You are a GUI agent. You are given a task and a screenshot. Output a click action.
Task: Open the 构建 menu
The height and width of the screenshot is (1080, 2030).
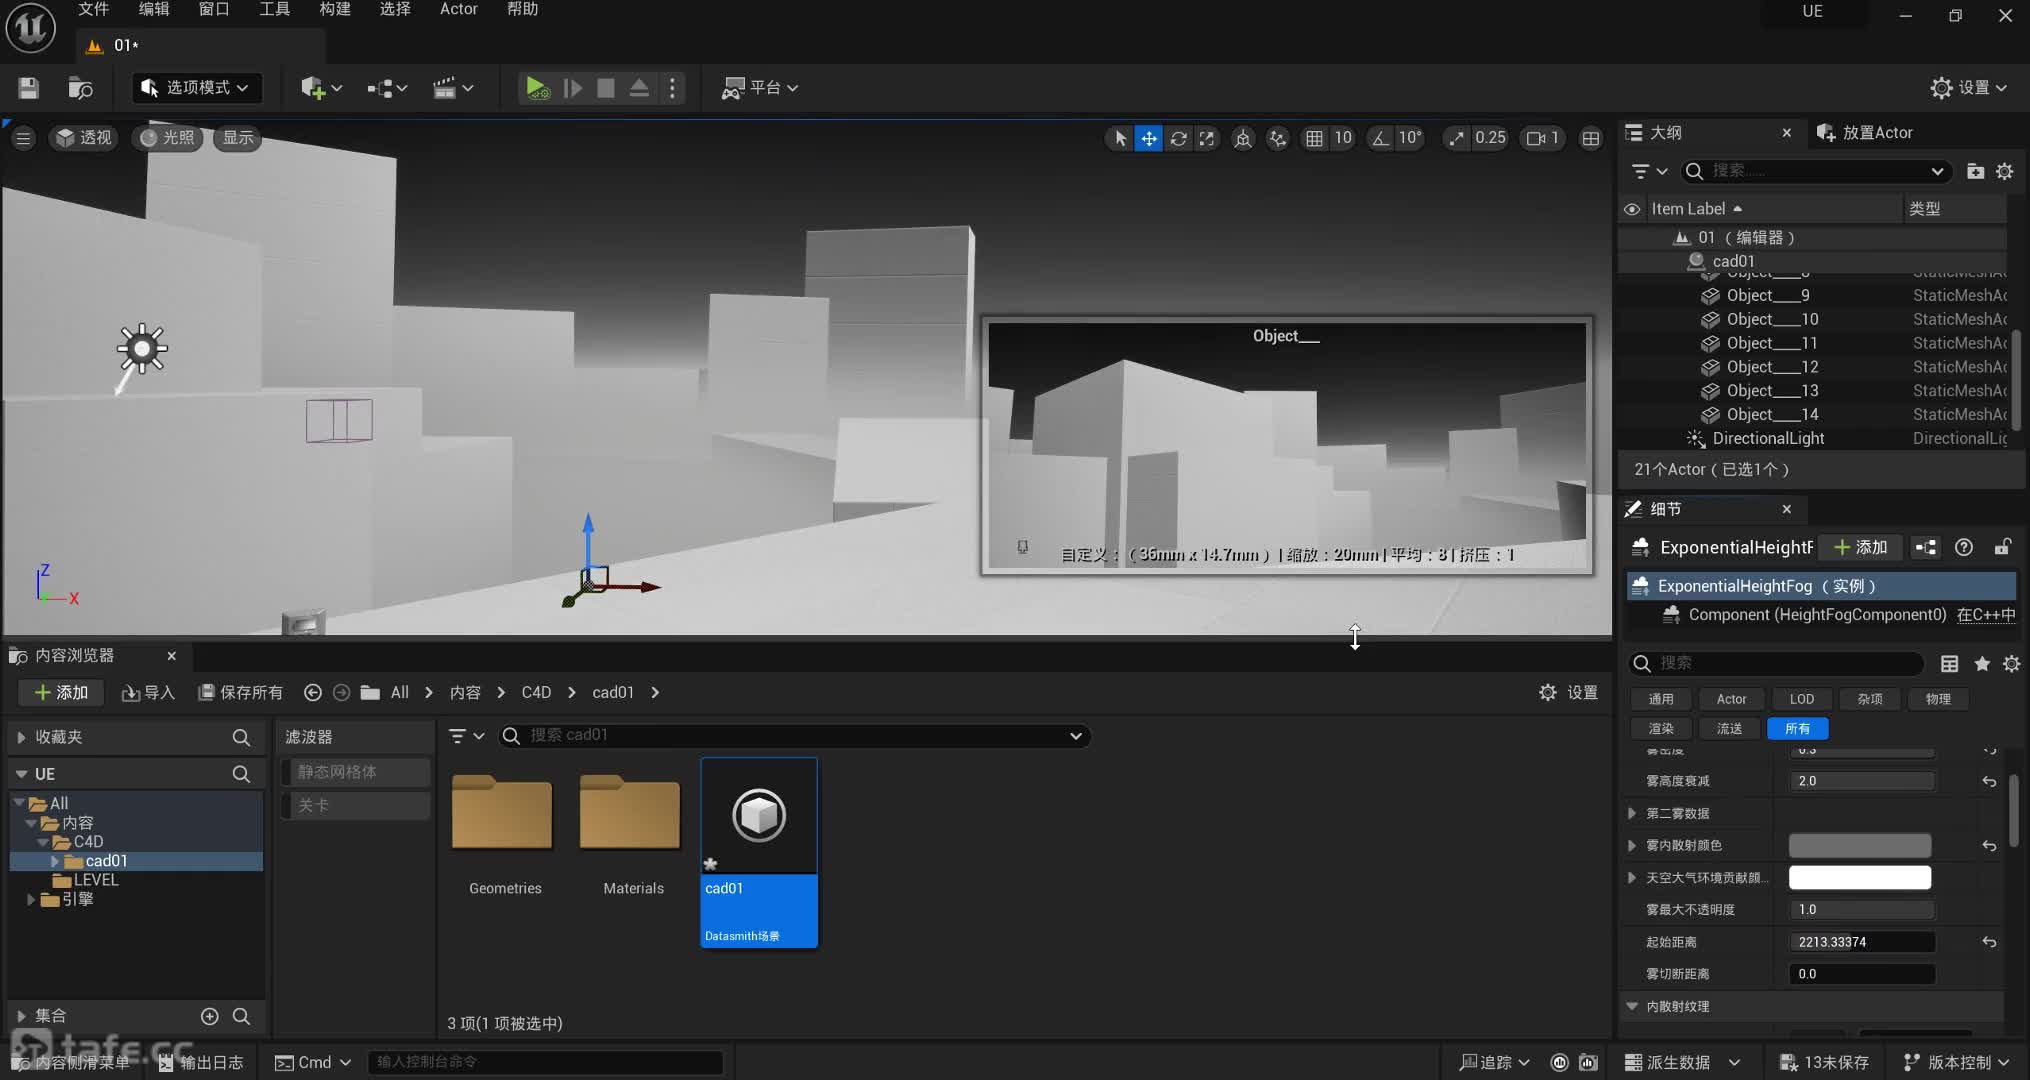coord(335,9)
